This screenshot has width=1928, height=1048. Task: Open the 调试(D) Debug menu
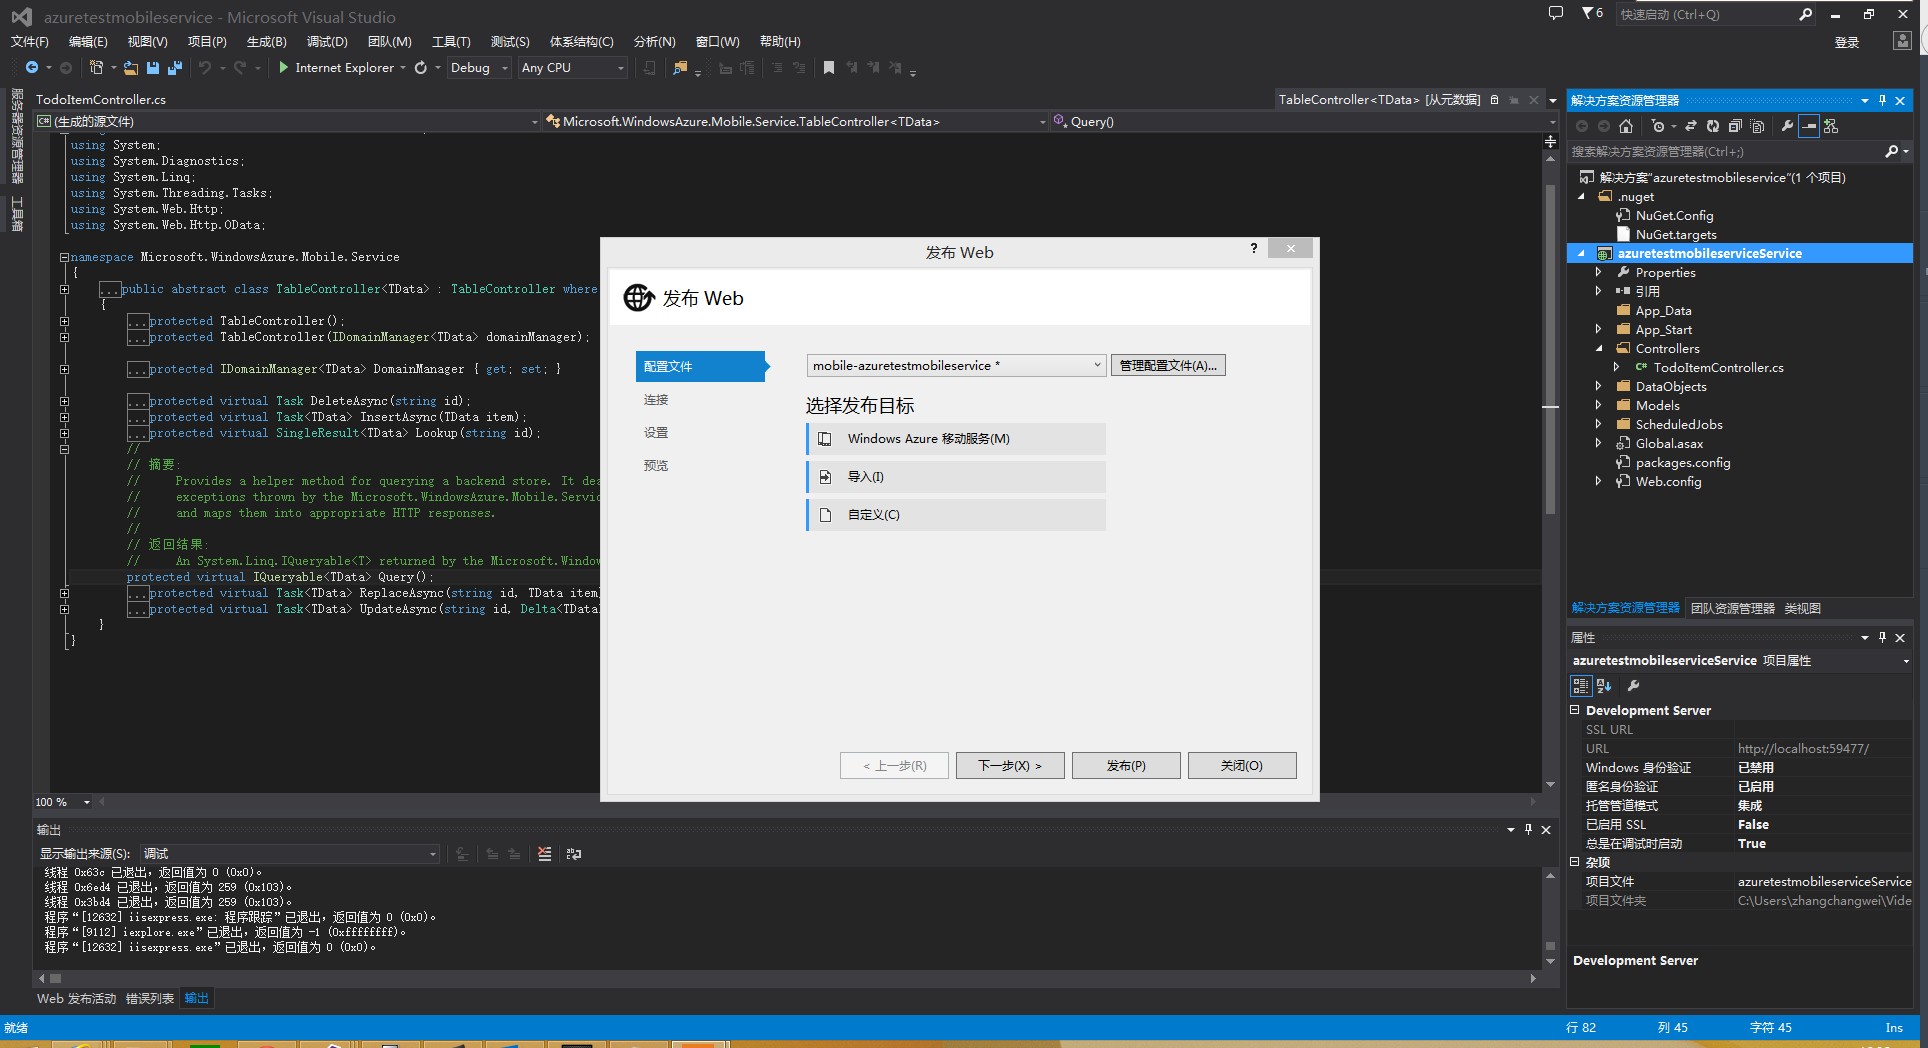click(327, 41)
